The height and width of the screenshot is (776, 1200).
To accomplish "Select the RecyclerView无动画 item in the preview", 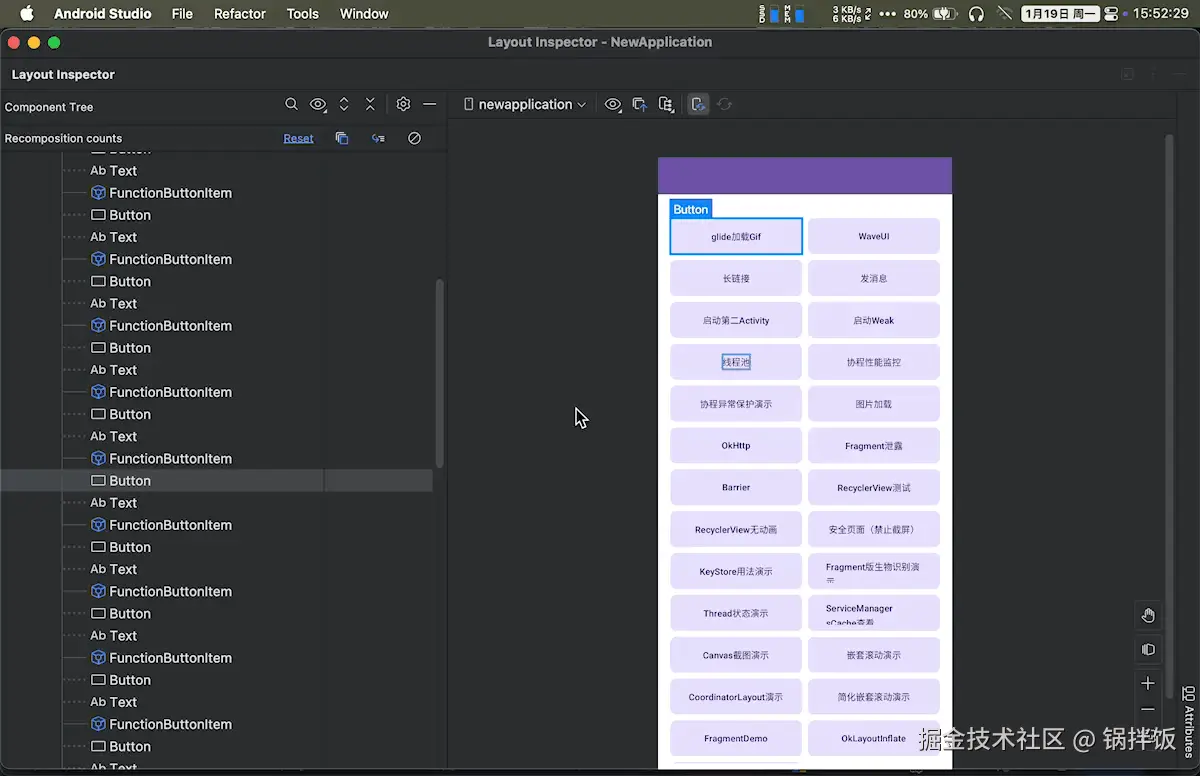I will coord(736,529).
